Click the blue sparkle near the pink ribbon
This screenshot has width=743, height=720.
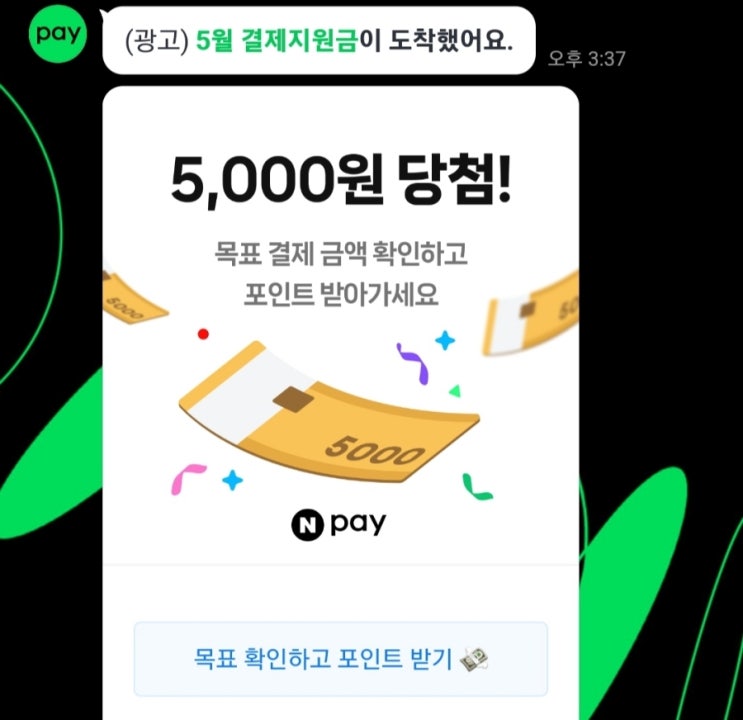pyautogui.click(x=233, y=480)
